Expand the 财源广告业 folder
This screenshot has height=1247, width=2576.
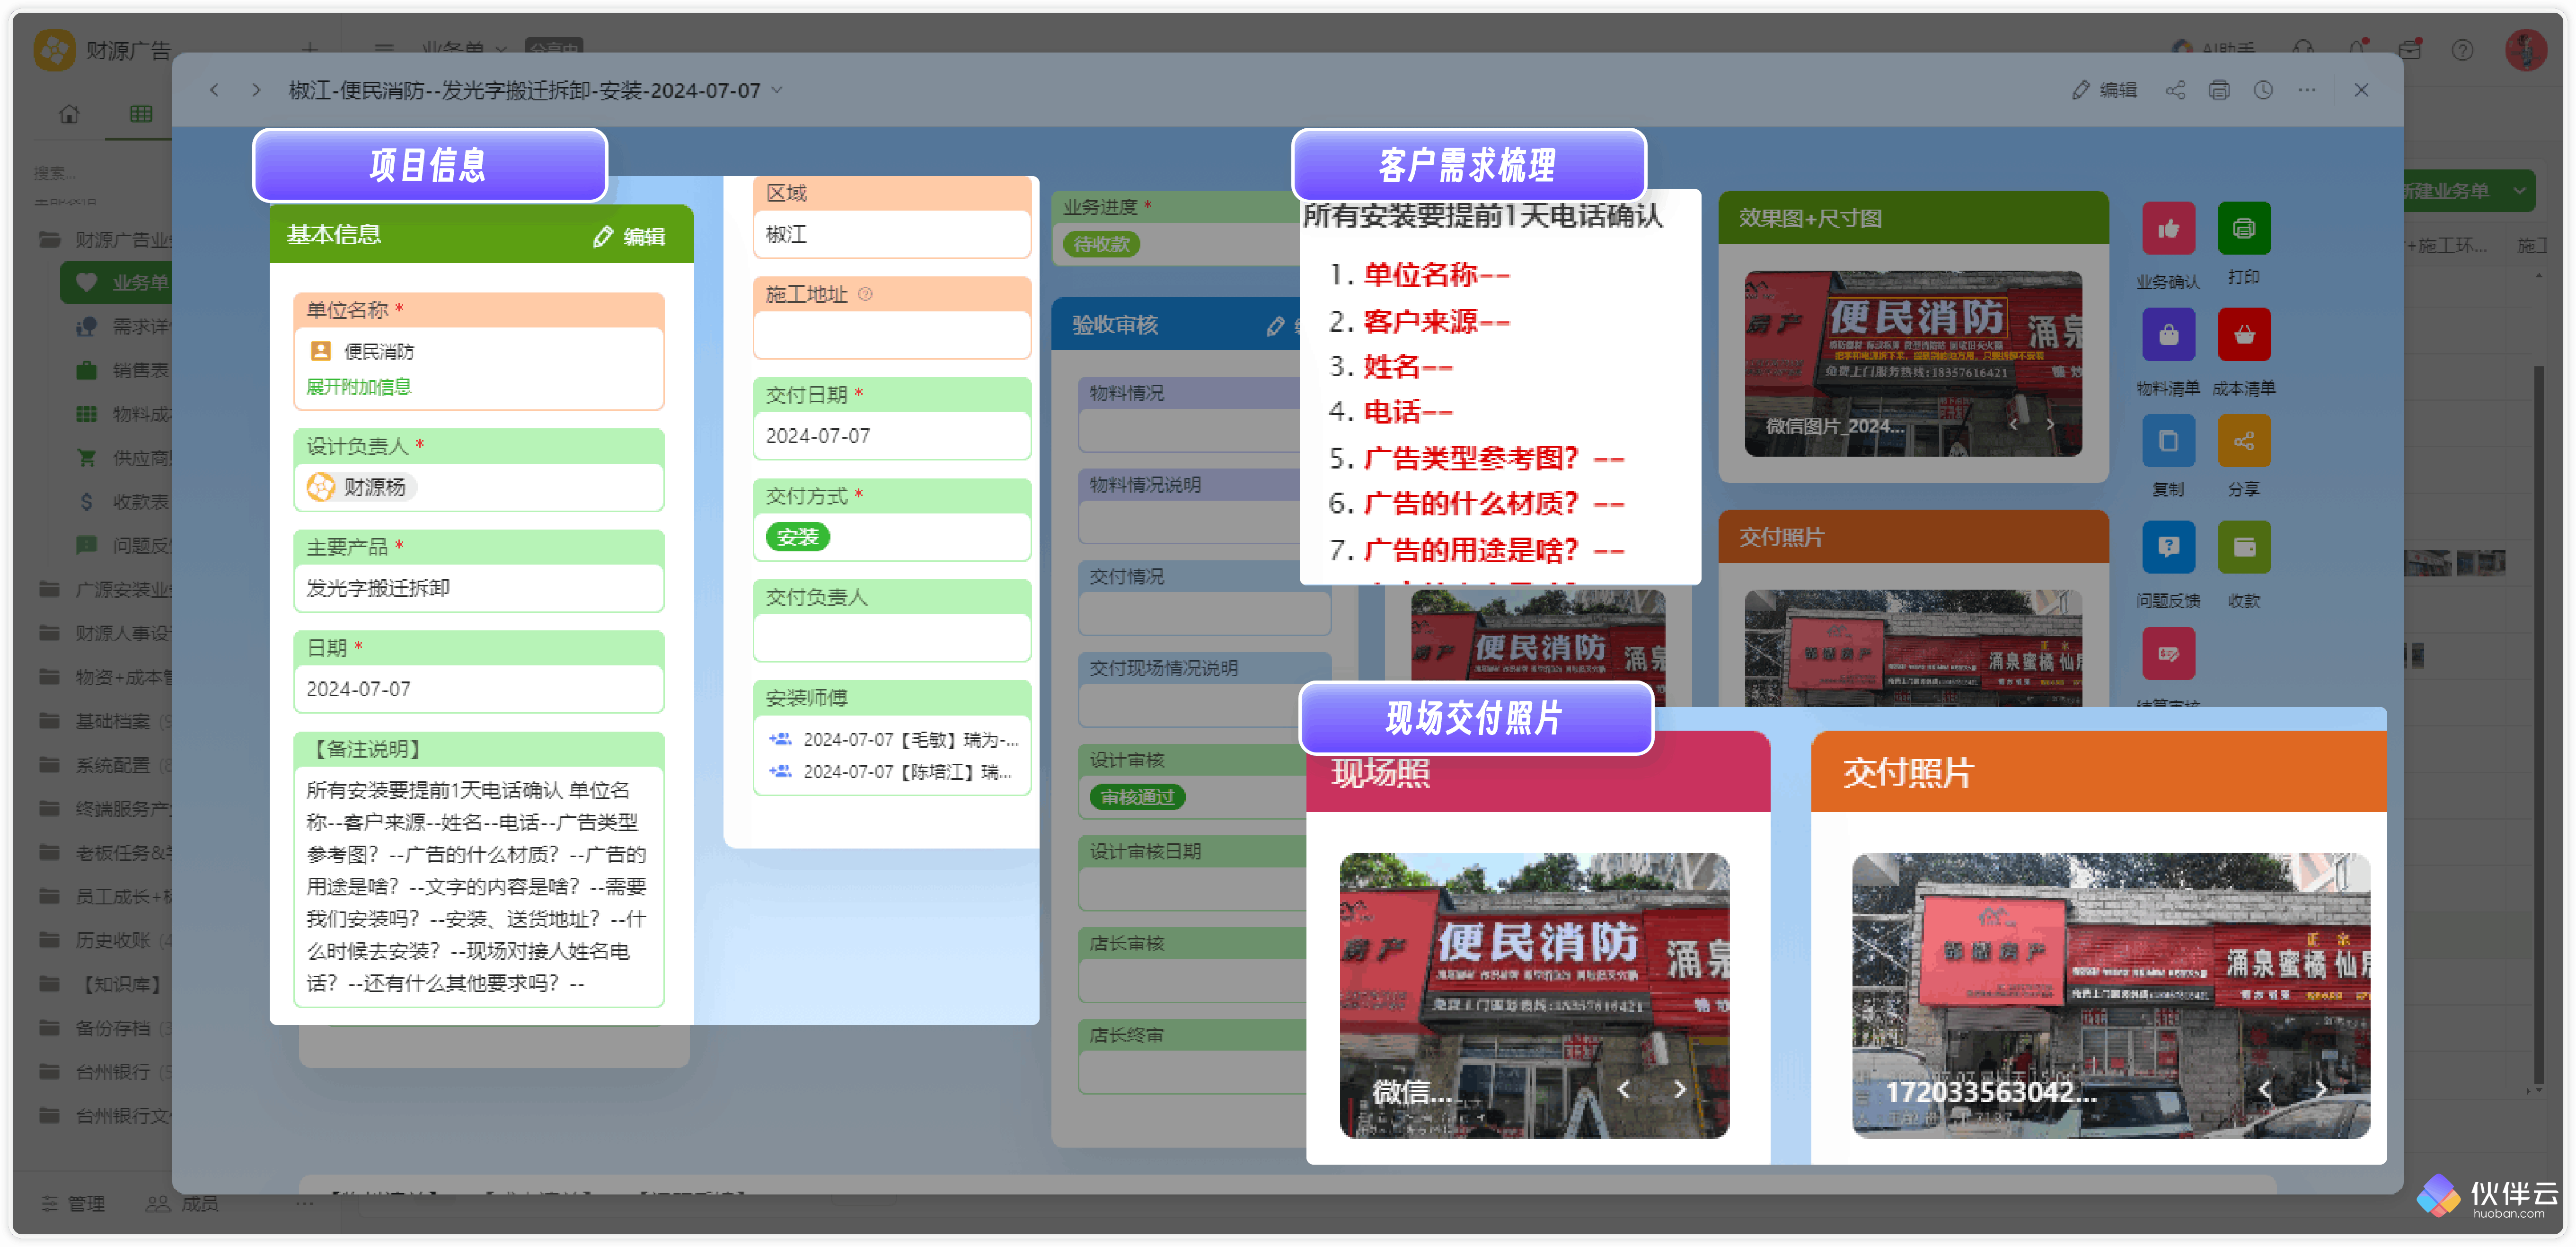point(49,239)
